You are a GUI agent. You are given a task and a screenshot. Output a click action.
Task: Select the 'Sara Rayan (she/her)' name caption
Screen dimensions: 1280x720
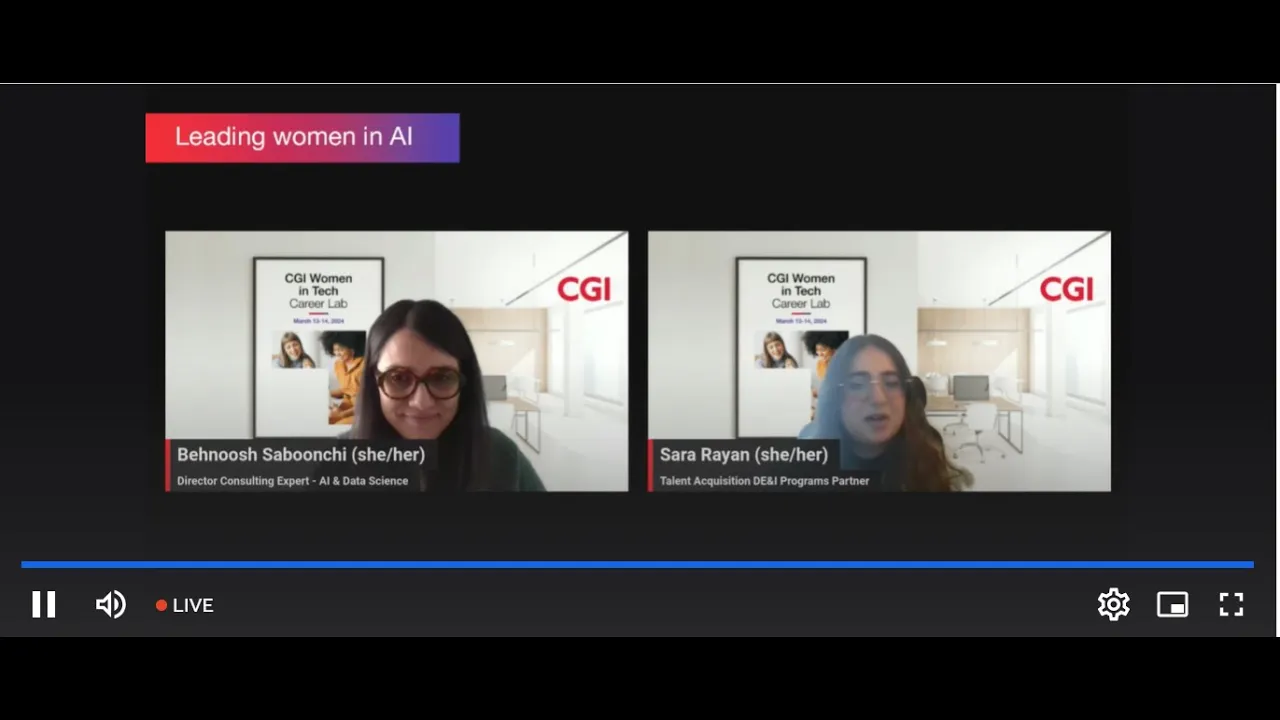(744, 454)
